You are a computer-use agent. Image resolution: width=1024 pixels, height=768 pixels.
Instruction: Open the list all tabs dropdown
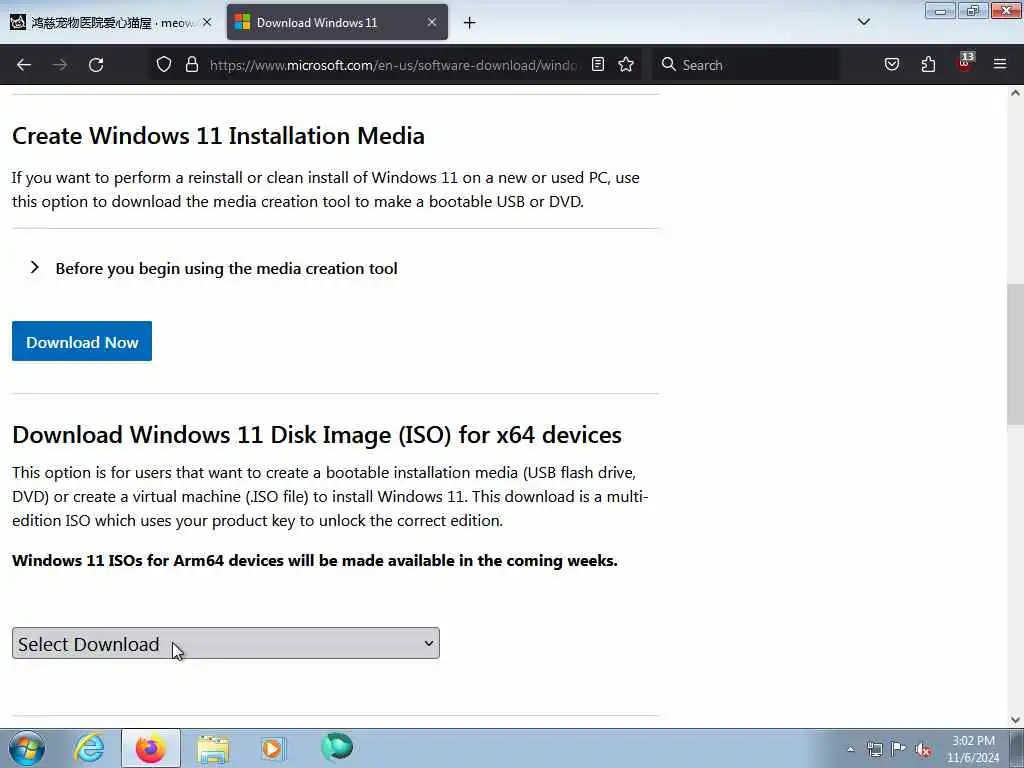863,22
